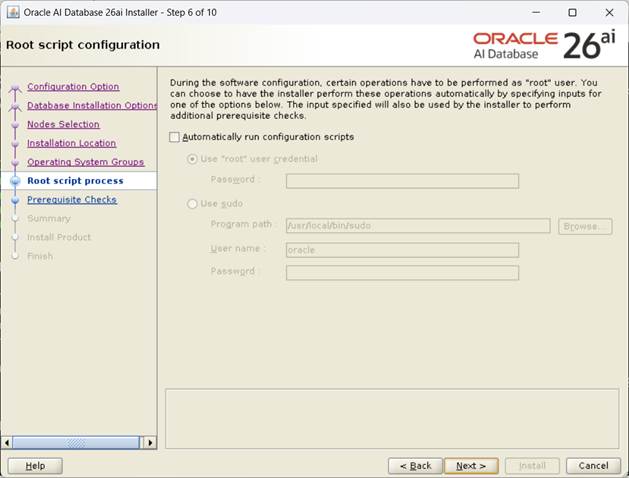Click the Install Product step label
The width and height of the screenshot is (629, 478).
pyautogui.click(x=59, y=237)
